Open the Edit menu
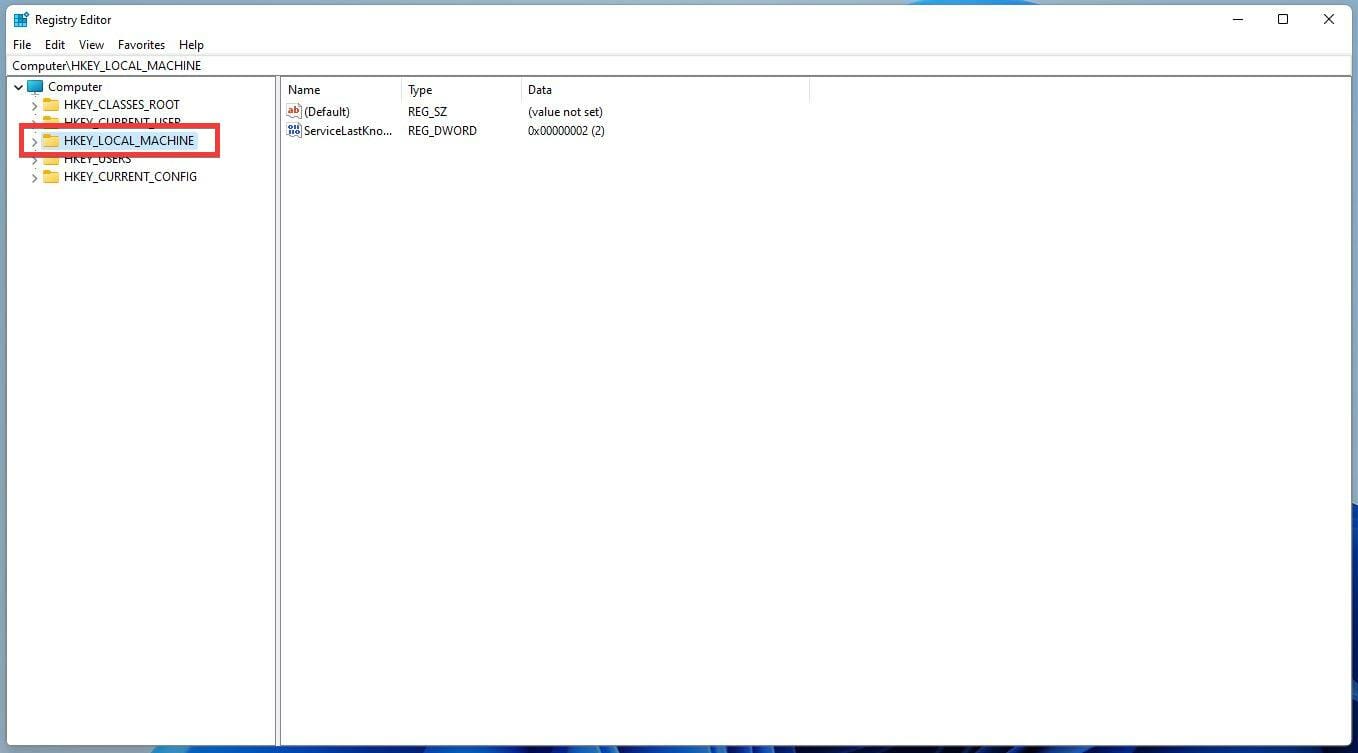 pyautogui.click(x=55, y=45)
